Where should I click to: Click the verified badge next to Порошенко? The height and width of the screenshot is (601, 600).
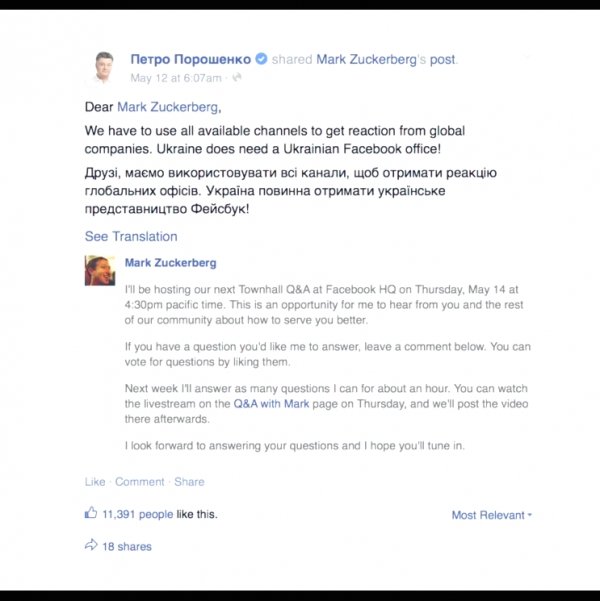pos(261,59)
